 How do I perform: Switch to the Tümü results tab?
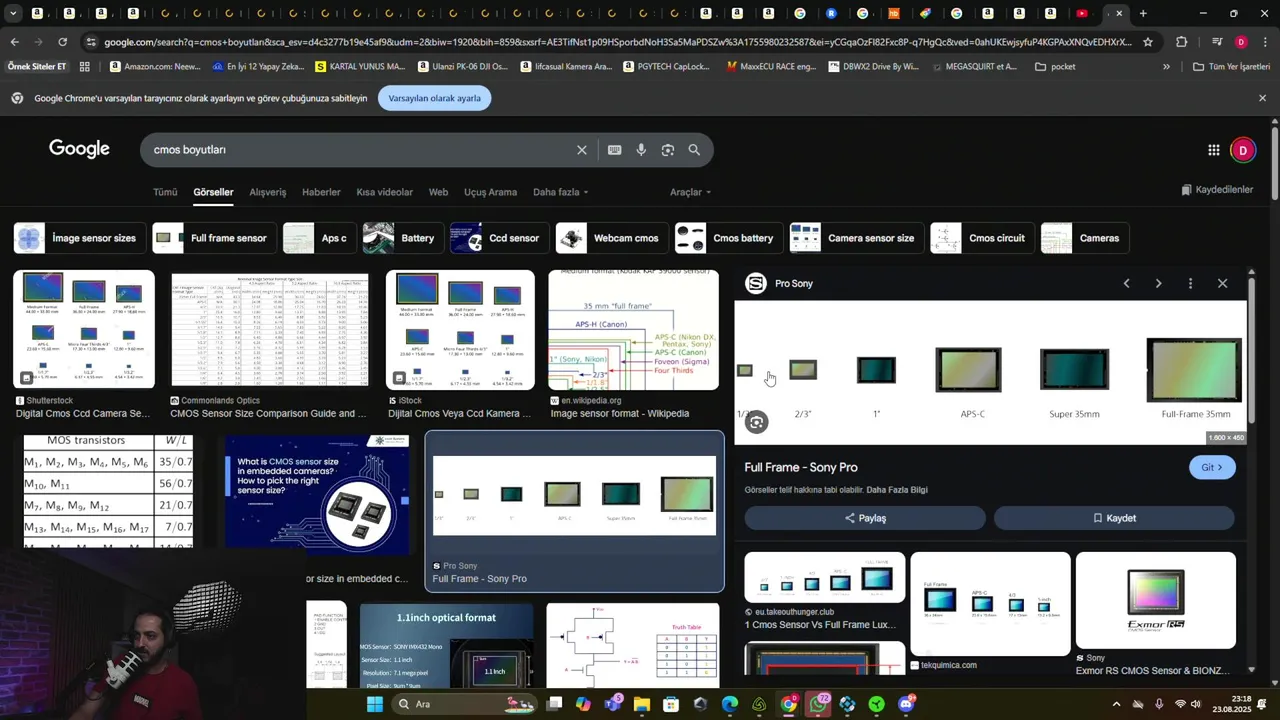165,192
